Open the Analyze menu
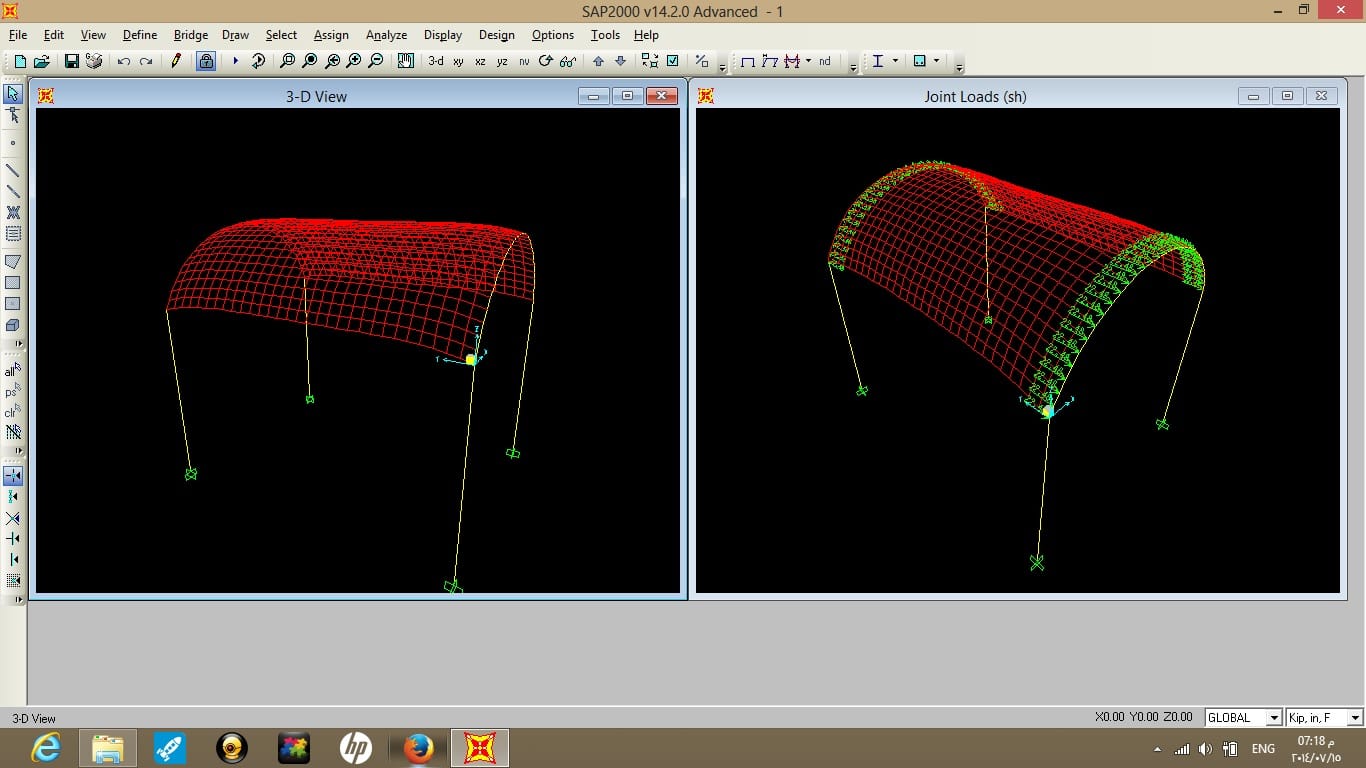 [386, 35]
